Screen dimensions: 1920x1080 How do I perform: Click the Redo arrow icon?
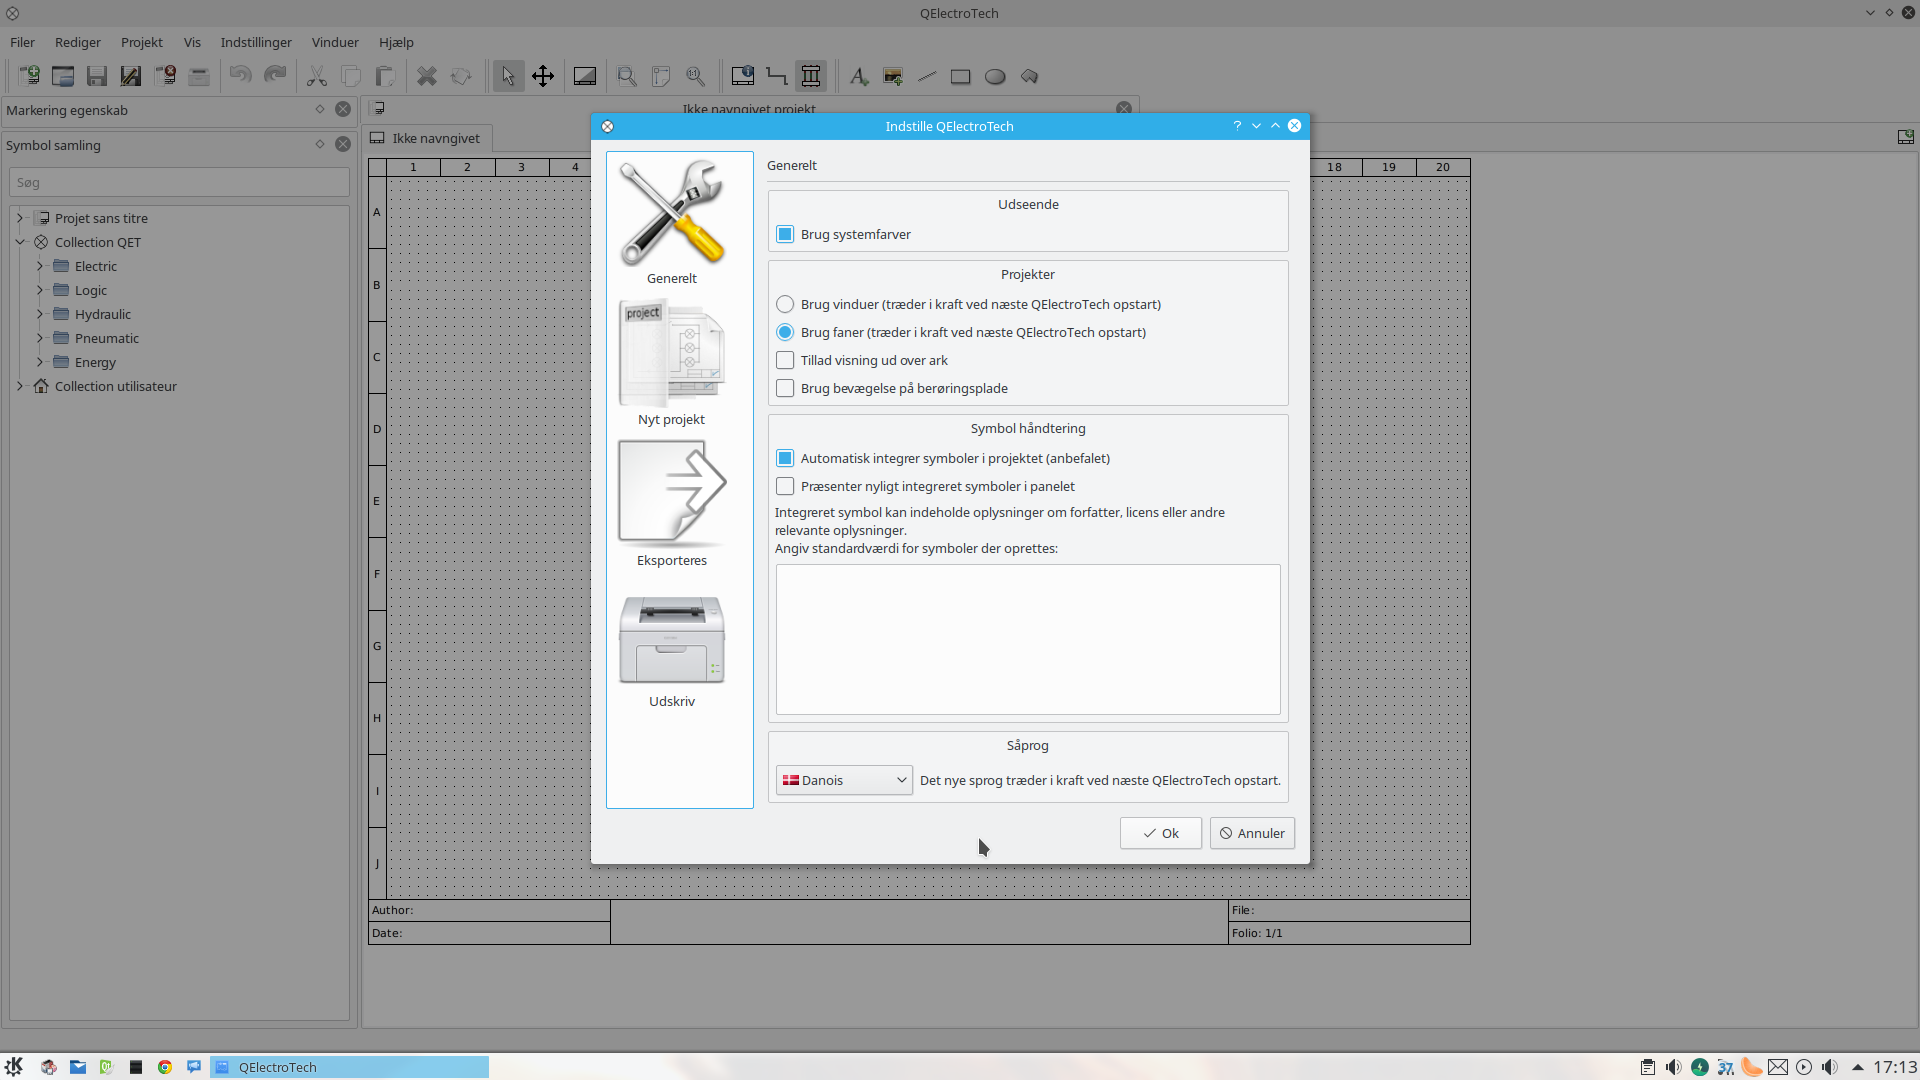(x=275, y=76)
